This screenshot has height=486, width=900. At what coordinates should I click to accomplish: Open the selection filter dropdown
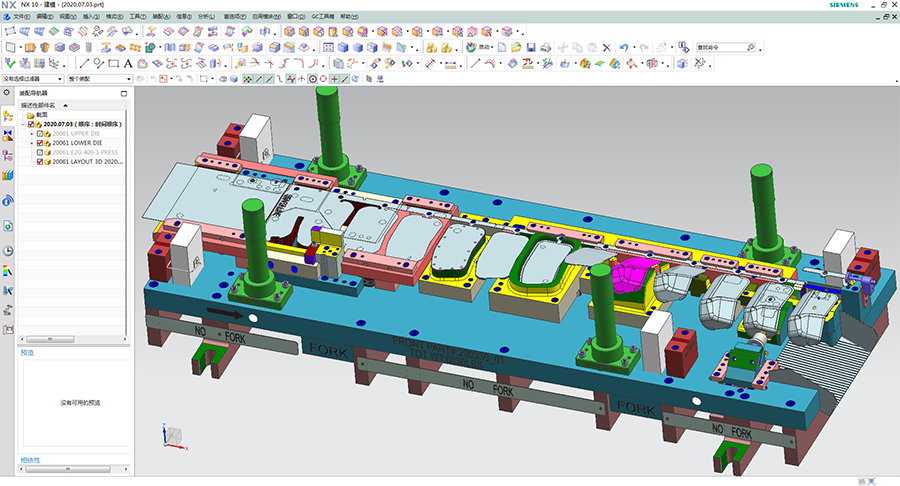[34, 78]
